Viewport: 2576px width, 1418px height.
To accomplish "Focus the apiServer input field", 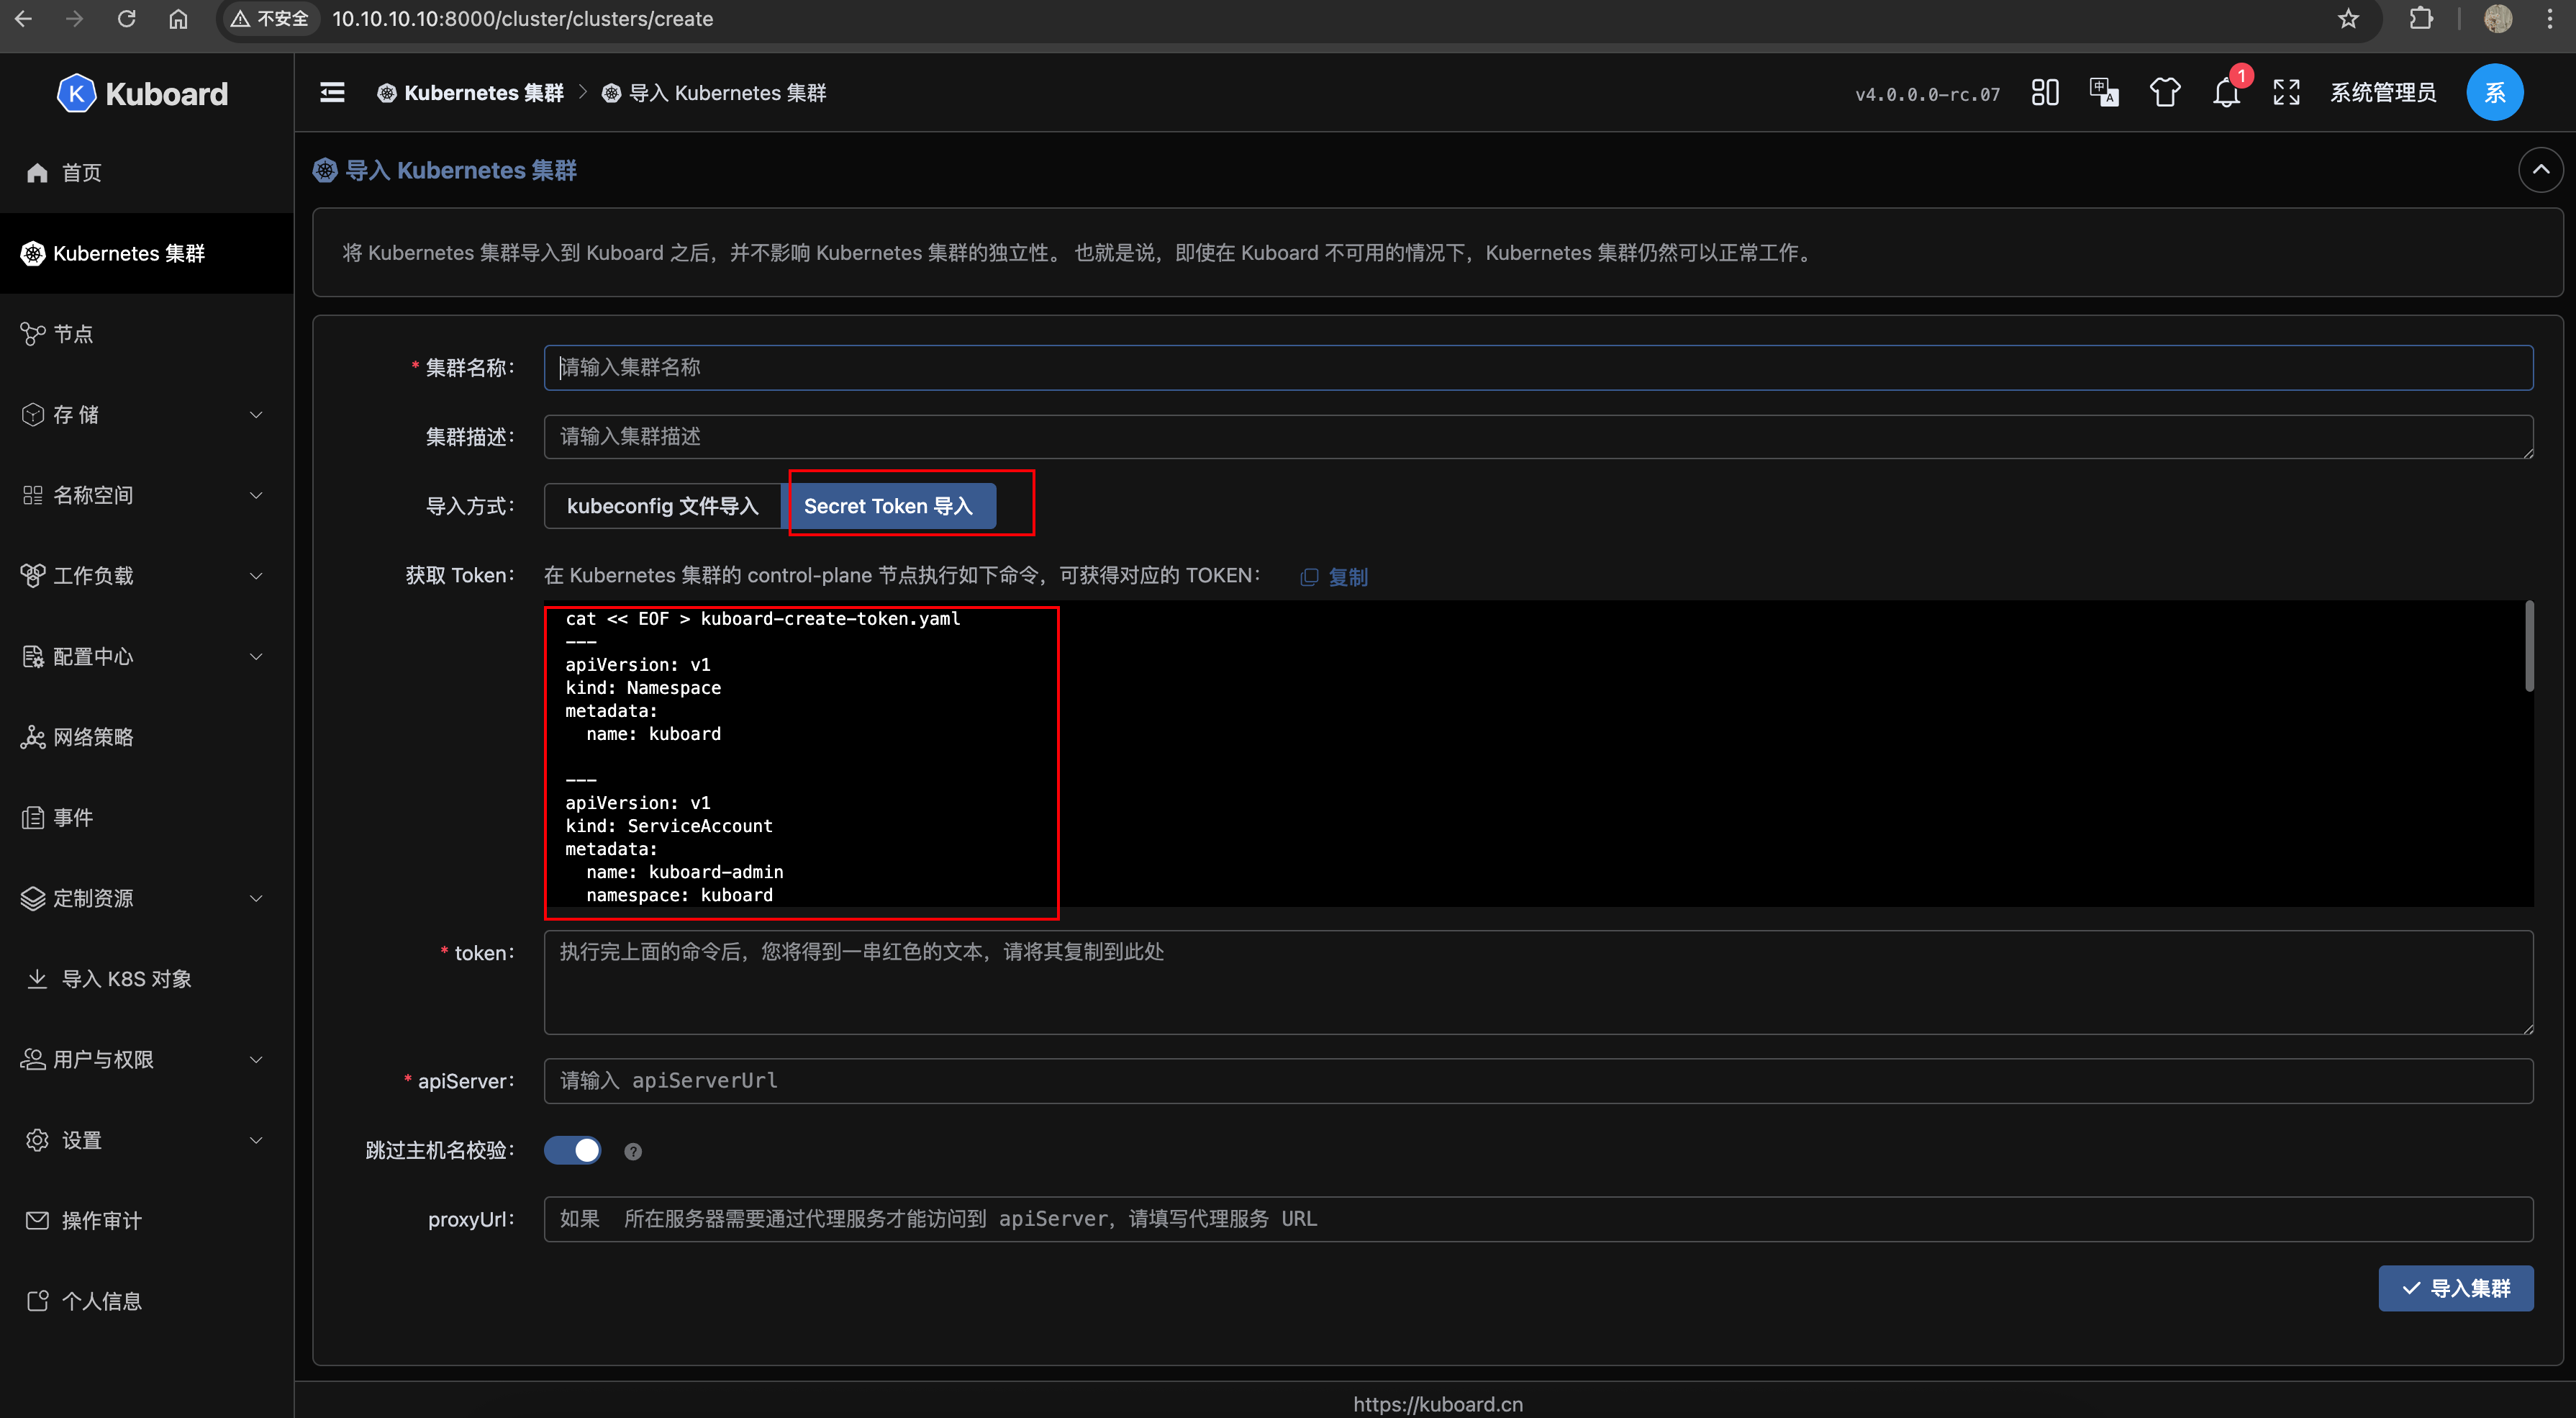I will 1538,1081.
